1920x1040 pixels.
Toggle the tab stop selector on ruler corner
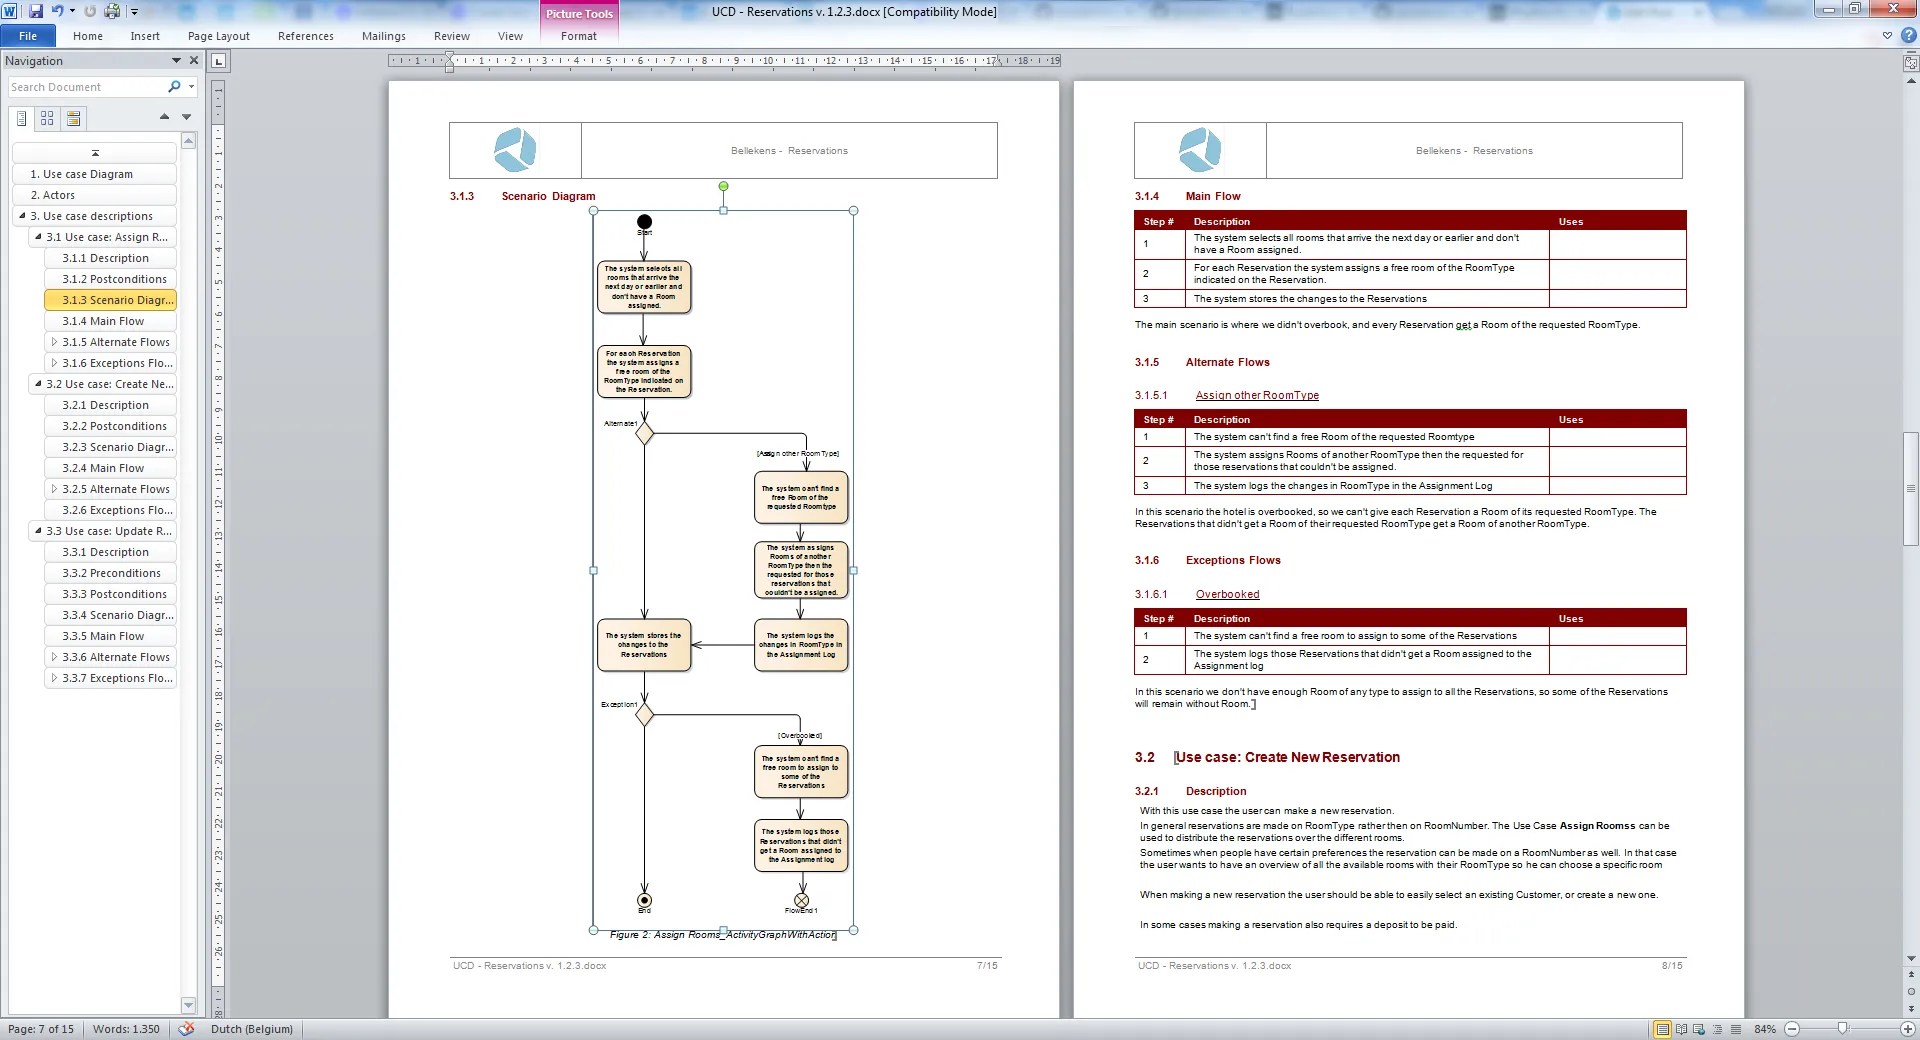219,60
